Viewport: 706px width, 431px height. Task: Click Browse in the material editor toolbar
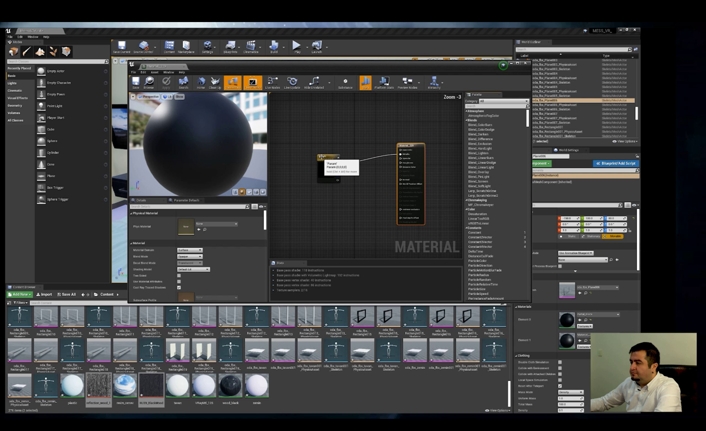click(x=149, y=83)
